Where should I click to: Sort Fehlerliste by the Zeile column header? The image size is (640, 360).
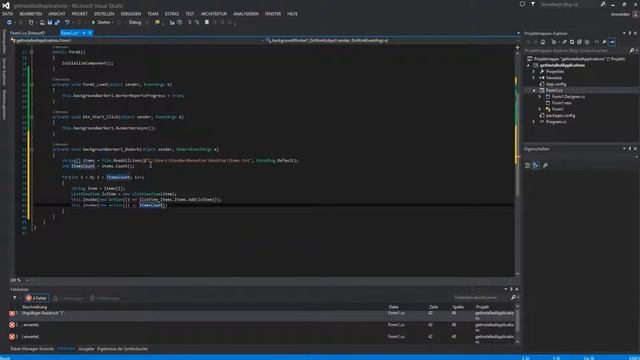433,307
